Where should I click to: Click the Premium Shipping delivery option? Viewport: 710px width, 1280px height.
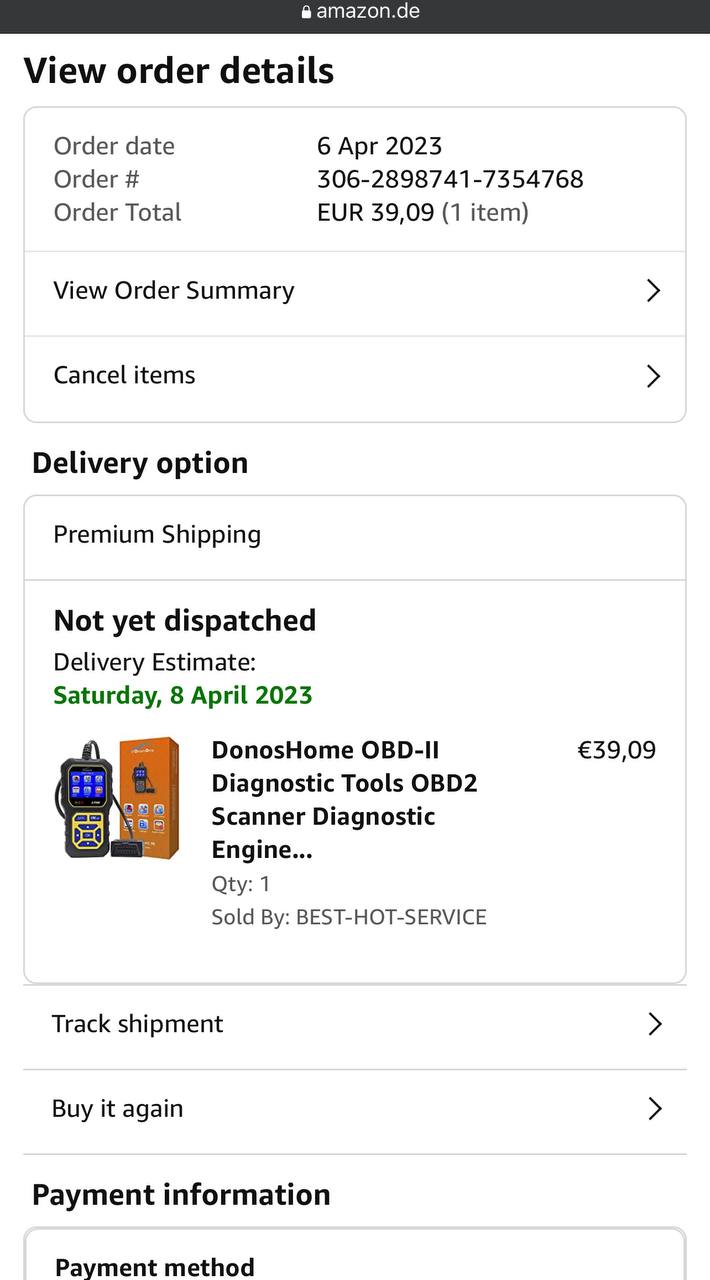(x=157, y=535)
